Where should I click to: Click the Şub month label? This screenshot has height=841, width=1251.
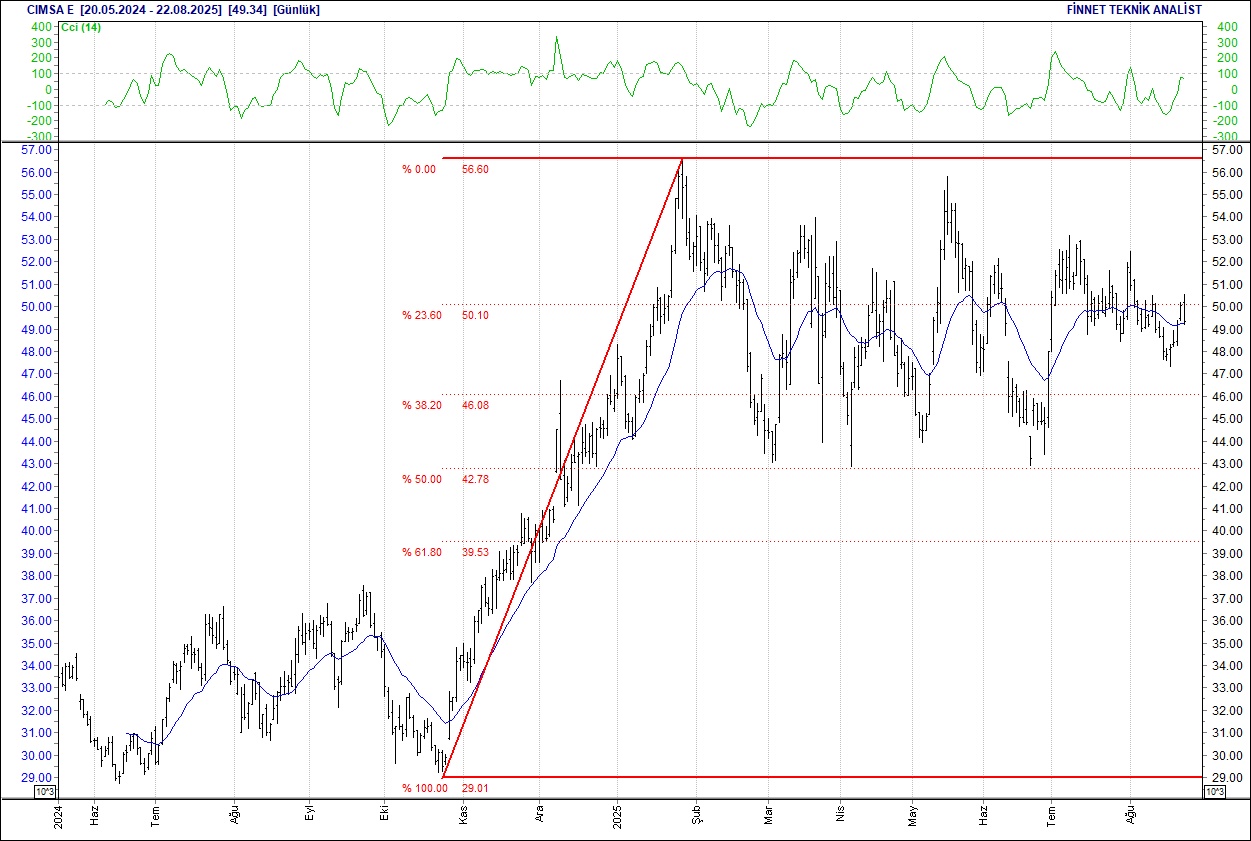[697, 816]
